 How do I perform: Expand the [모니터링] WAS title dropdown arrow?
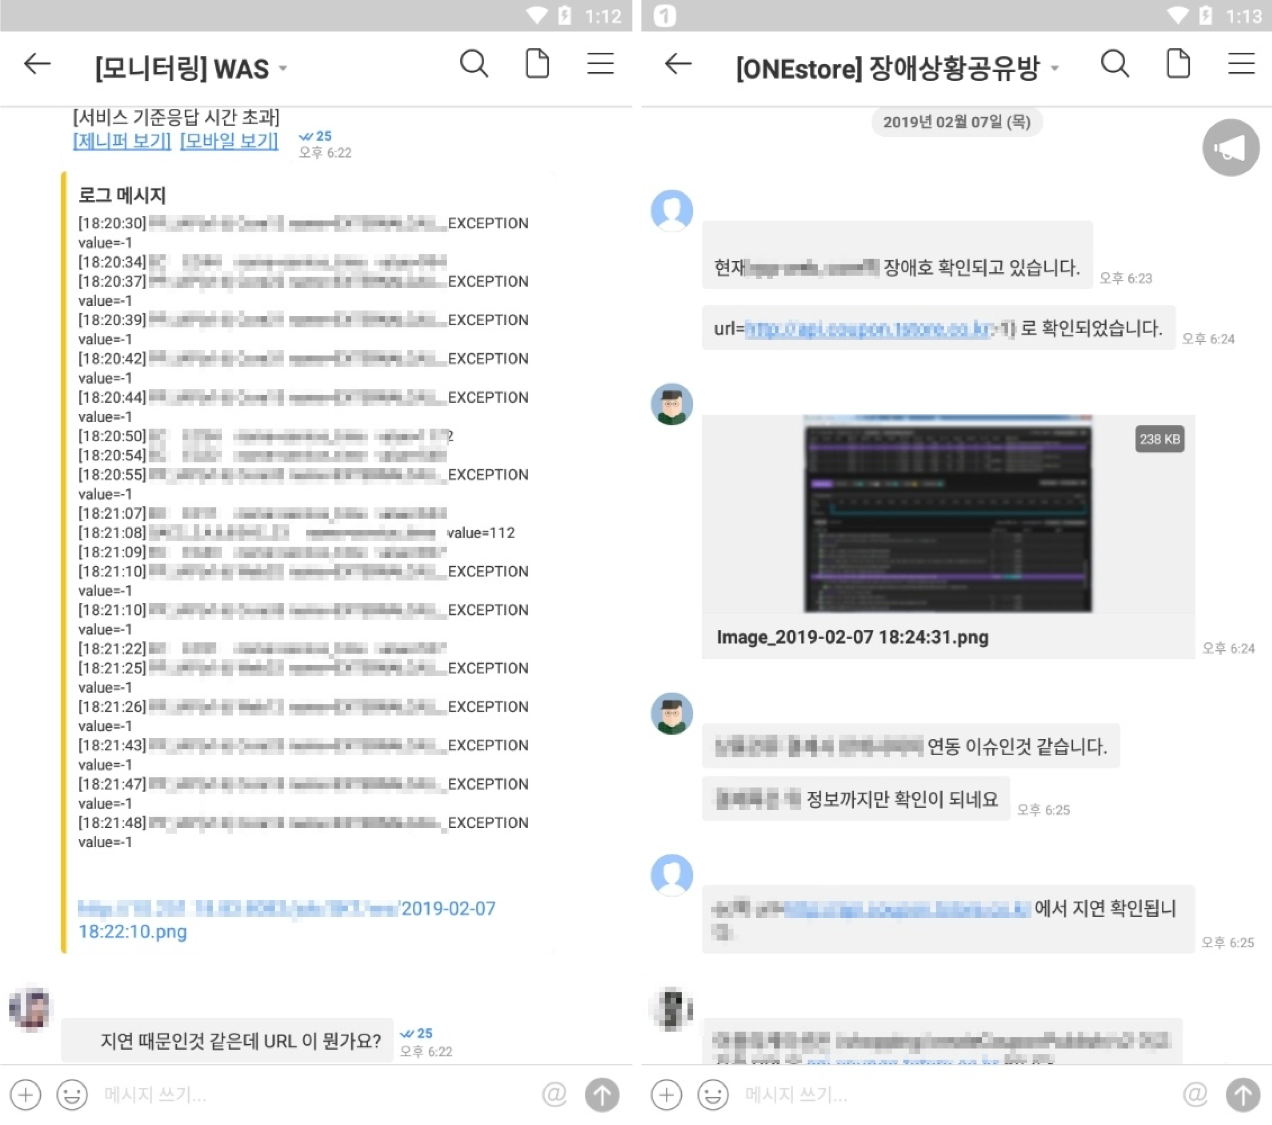(283, 69)
